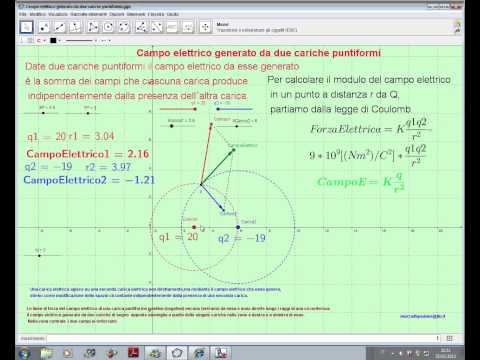Open the File menu
The image size is (480, 360).
pos(22,14)
